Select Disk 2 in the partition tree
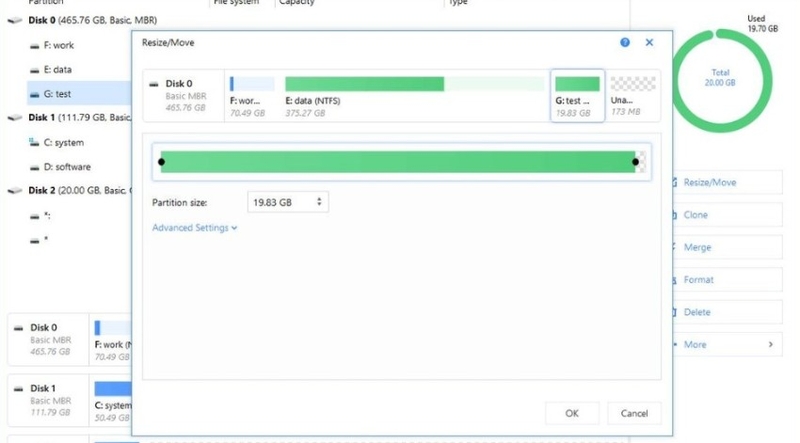Screen dimensions: 800x443 [x=79, y=190]
